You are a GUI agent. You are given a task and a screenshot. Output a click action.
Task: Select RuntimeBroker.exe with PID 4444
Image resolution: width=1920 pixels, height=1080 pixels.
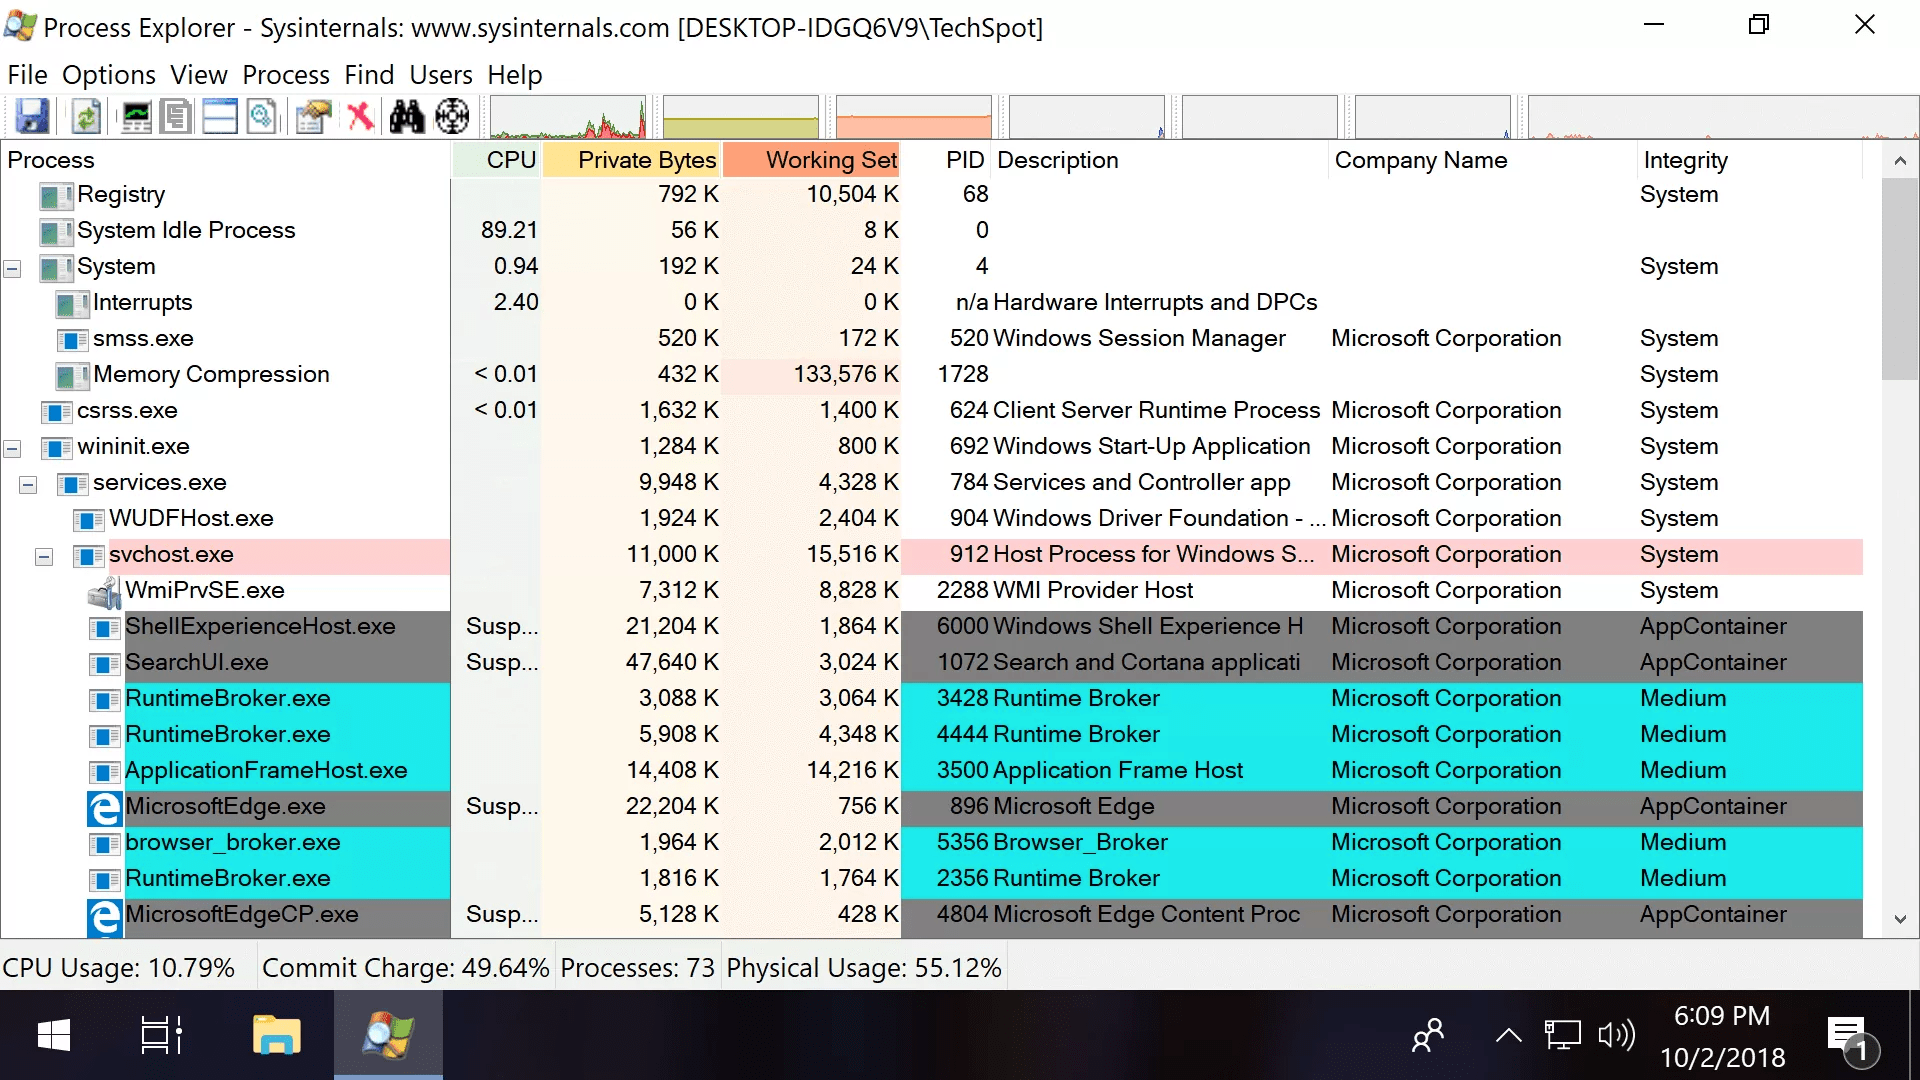(932, 734)
